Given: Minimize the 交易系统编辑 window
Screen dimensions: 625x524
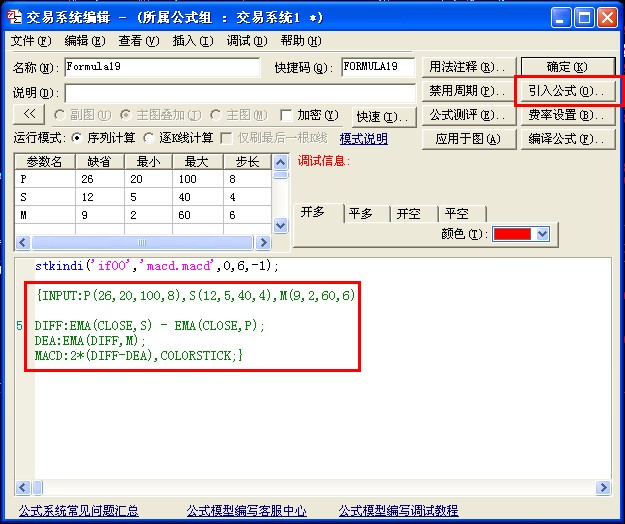Looking at the screenshot, I should 561,18.
